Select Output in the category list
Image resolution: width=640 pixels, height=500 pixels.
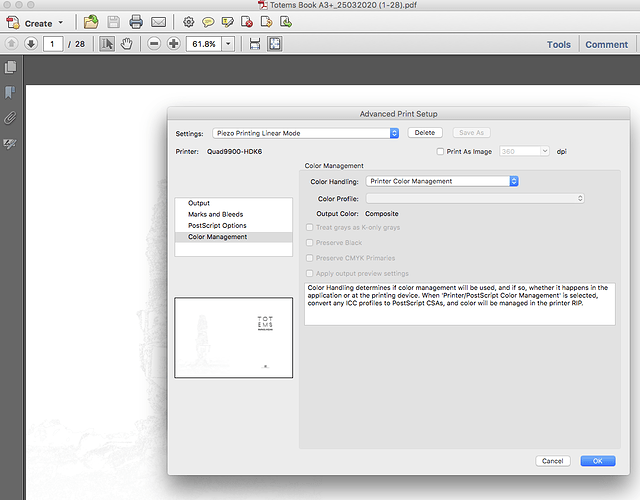coord(200,203)
